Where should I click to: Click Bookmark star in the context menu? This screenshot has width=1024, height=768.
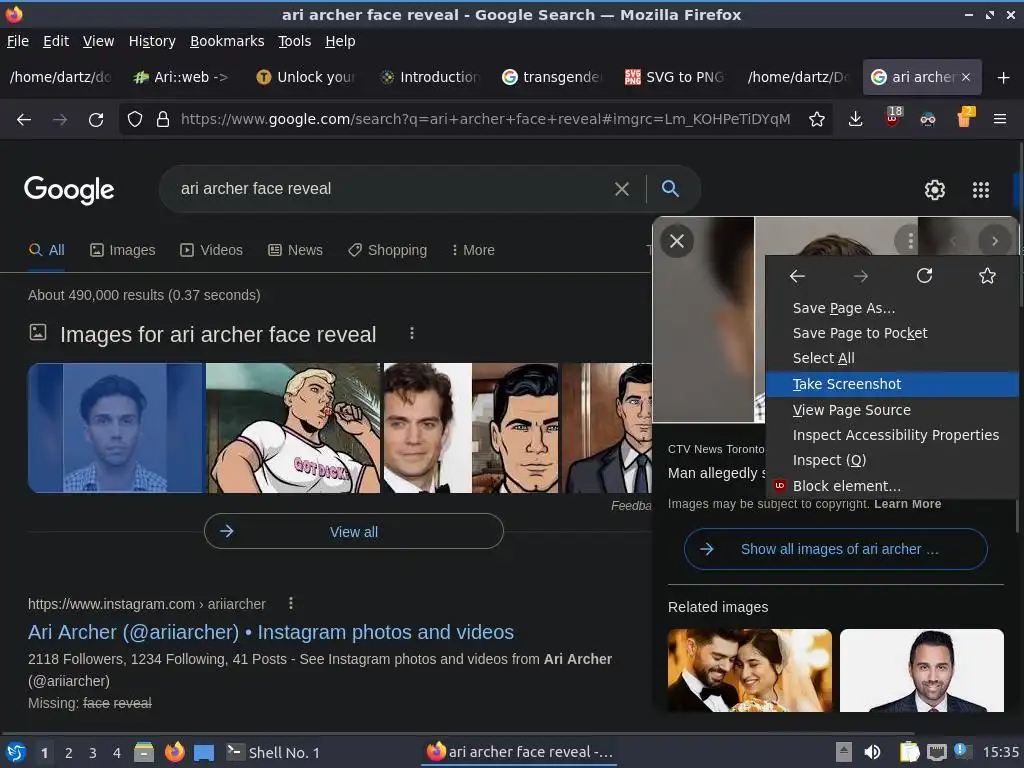(987, 276)
